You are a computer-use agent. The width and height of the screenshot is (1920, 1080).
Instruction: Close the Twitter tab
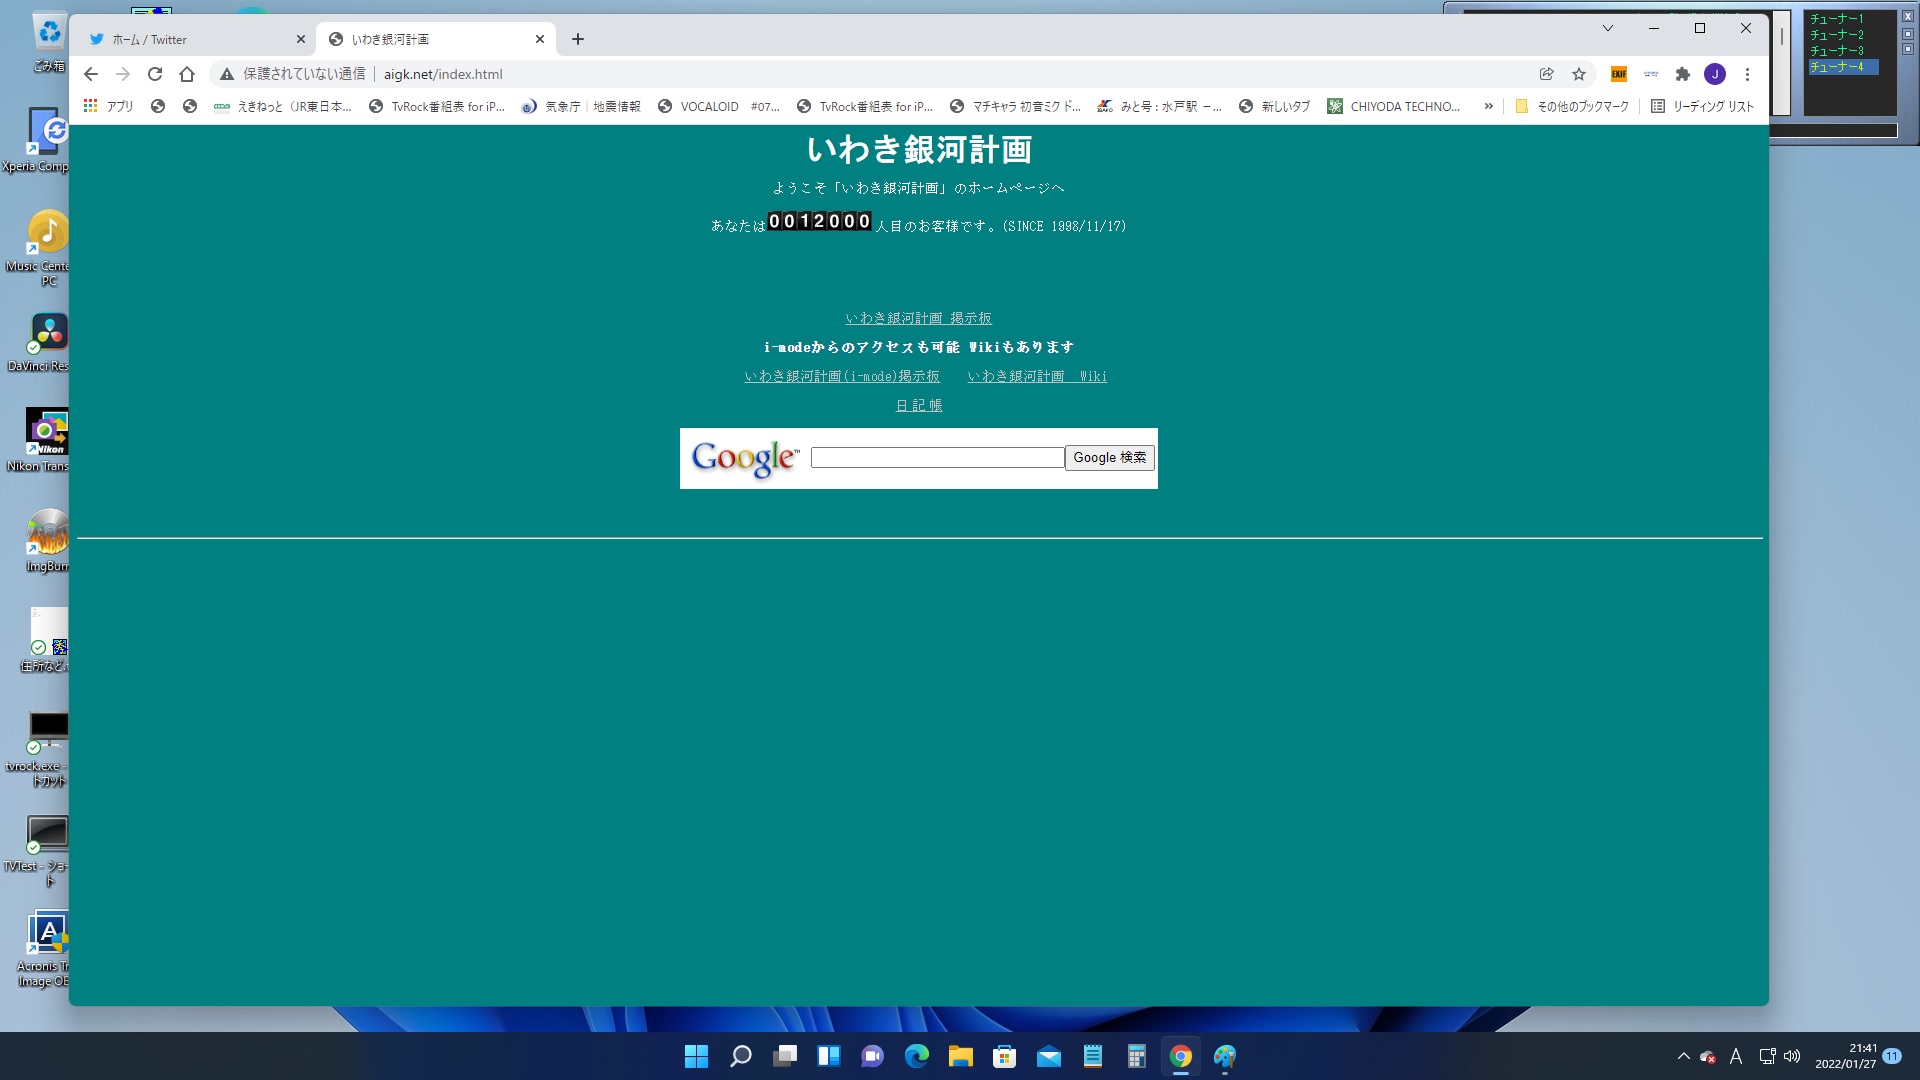pos(301,39)
